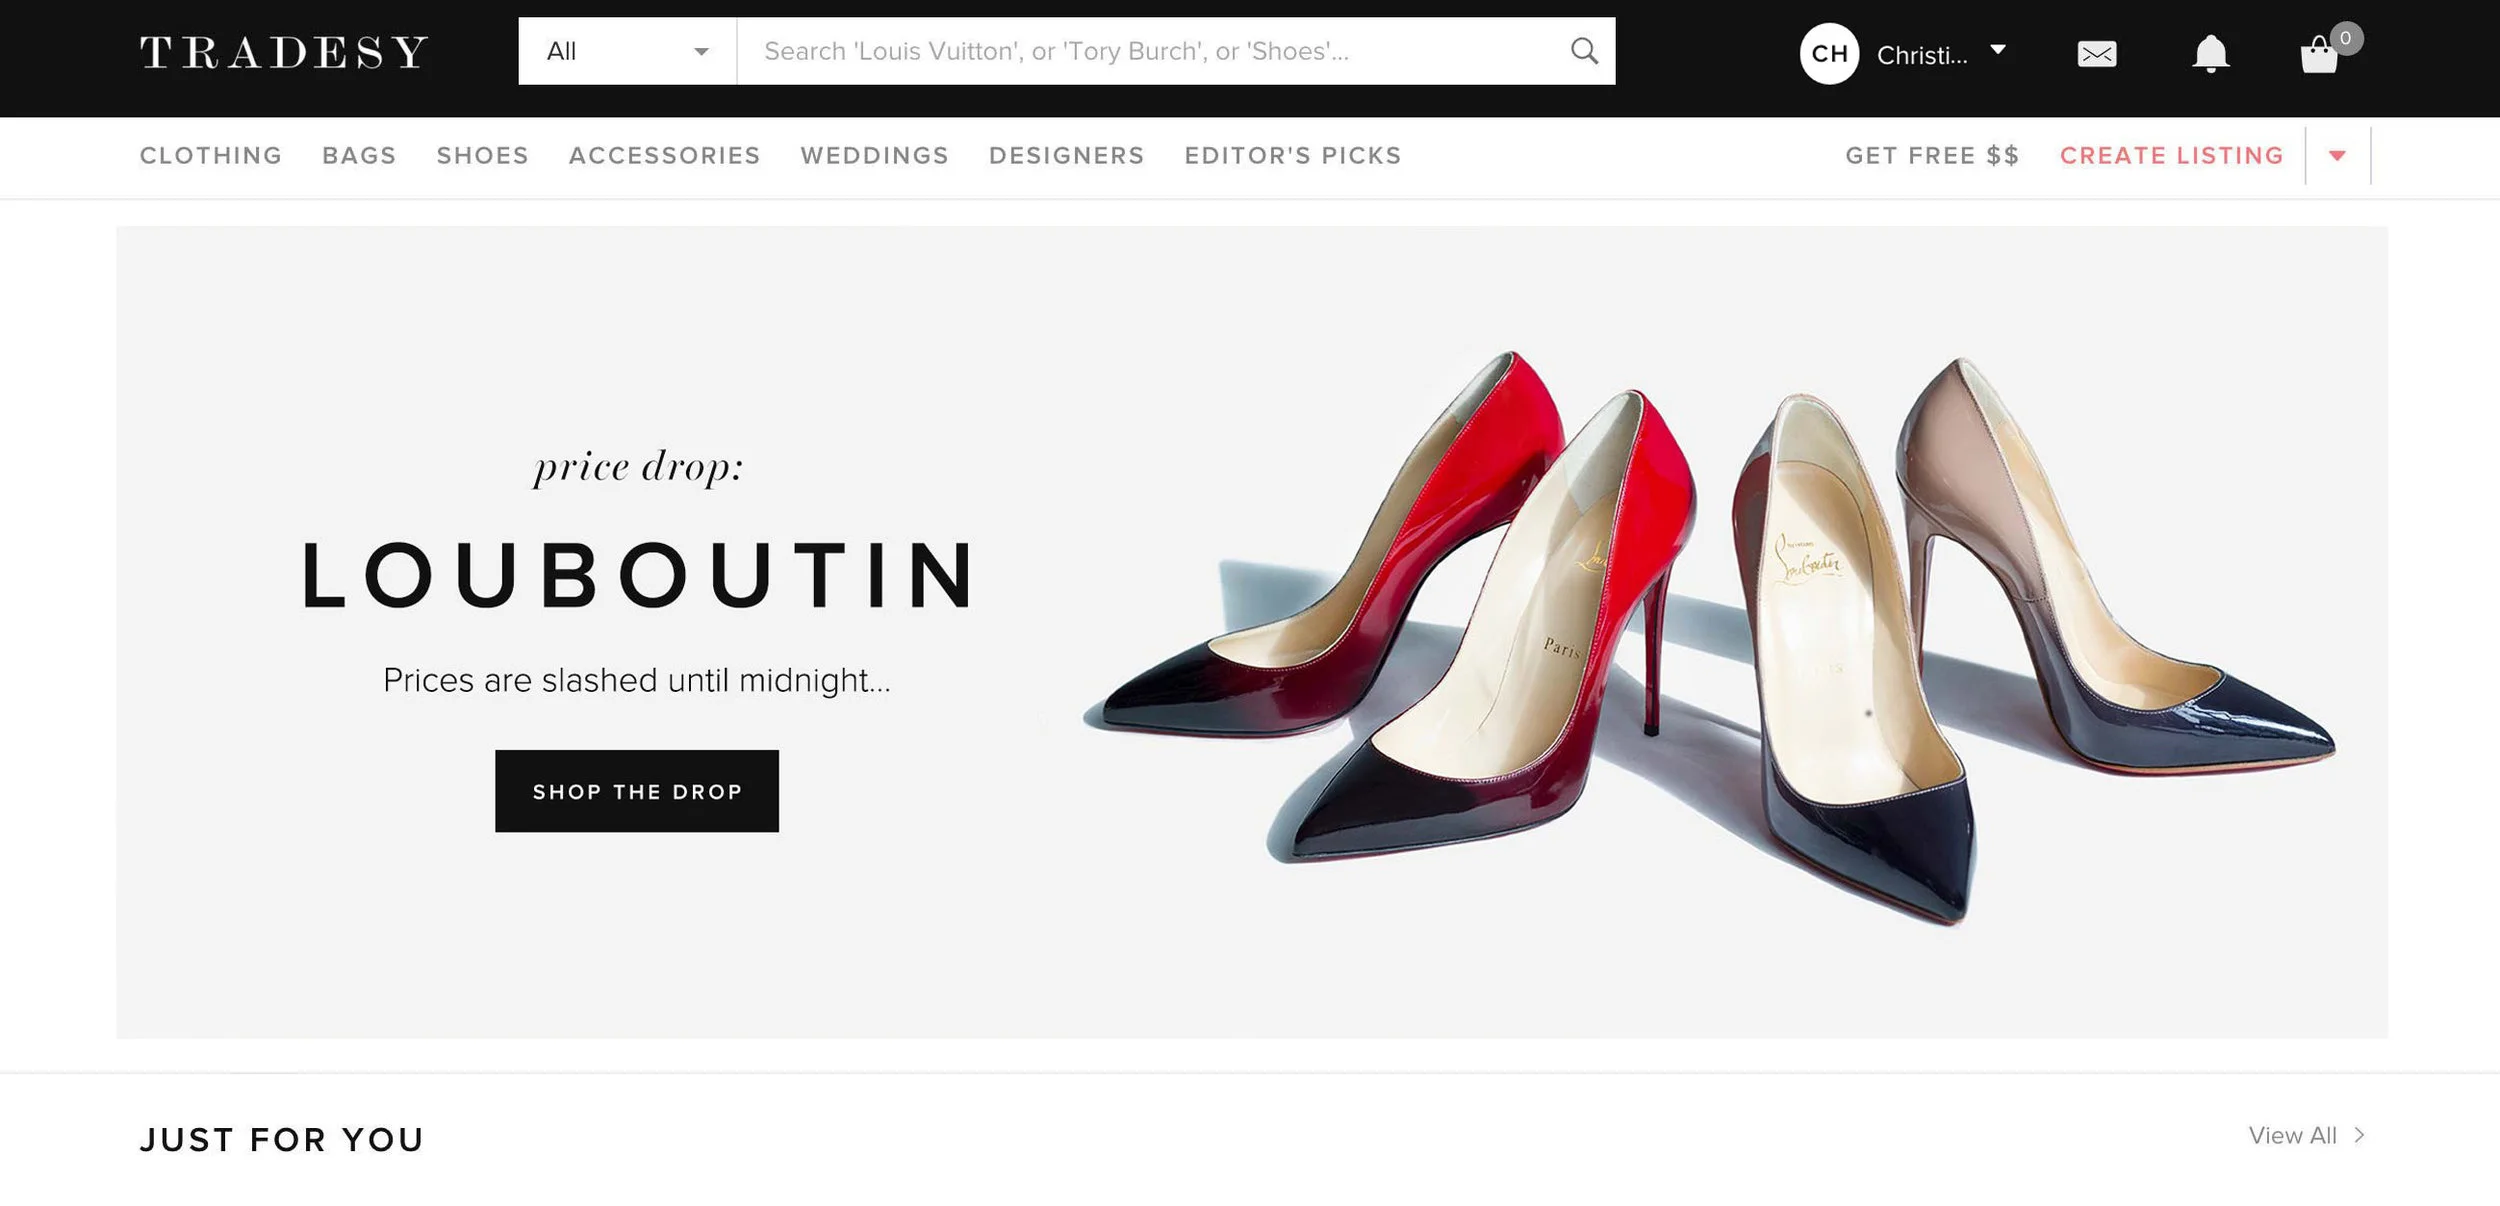The height and width of the screenshot is (1206, 2500).
Task: Click the 'Prices are slashed until midnight...' text
Action: point(637,680)
